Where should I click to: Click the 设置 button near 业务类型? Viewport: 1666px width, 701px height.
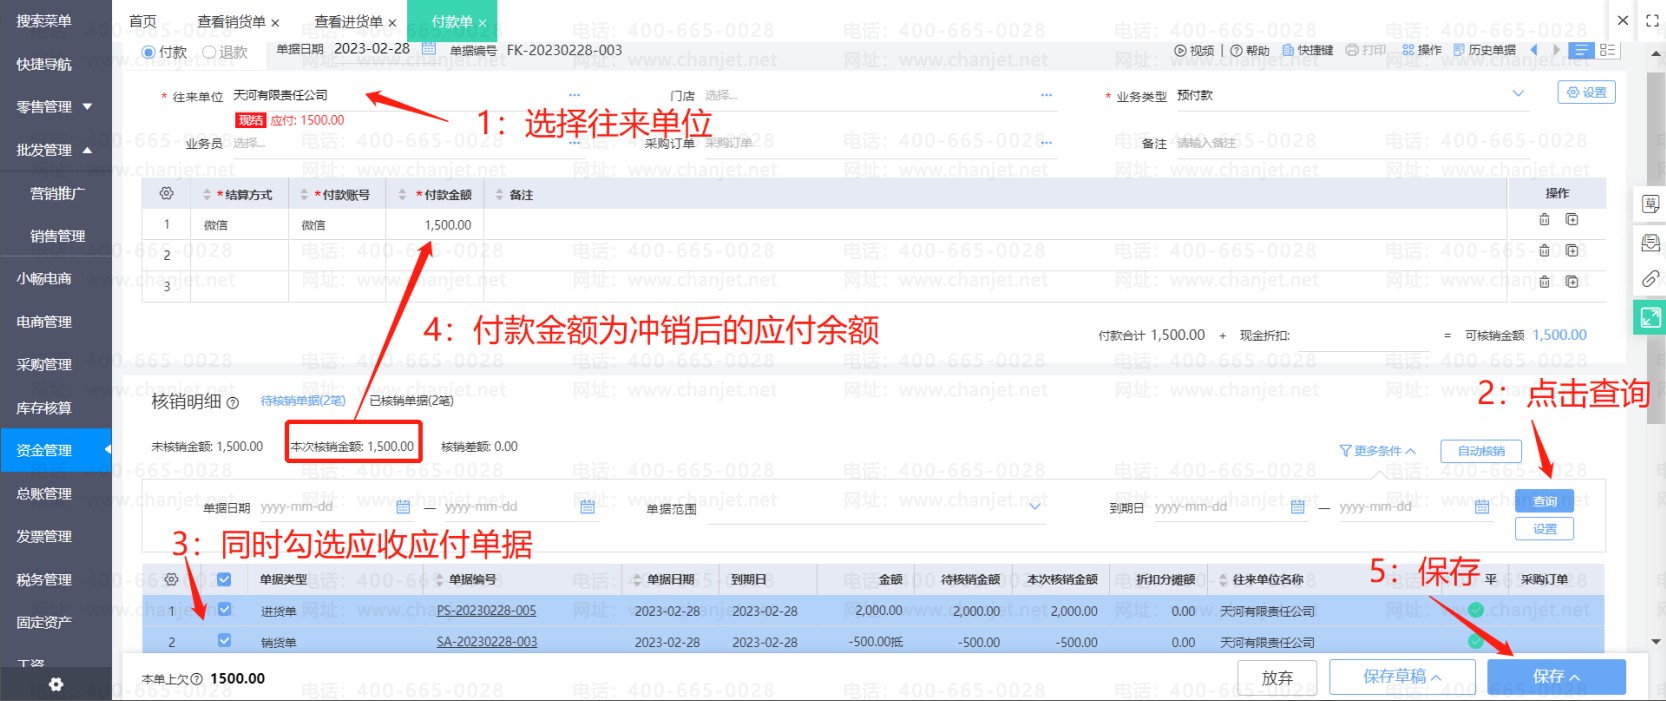click(1586, 92)
